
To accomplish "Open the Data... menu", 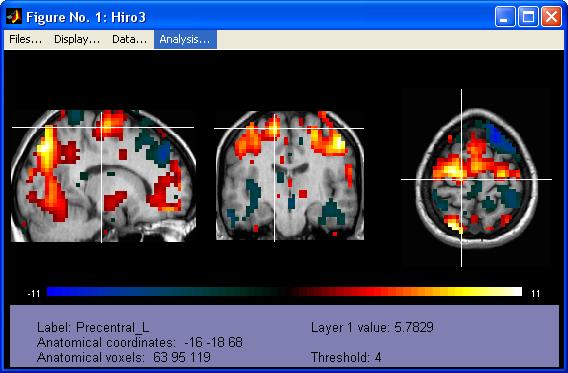I will 129,39.
